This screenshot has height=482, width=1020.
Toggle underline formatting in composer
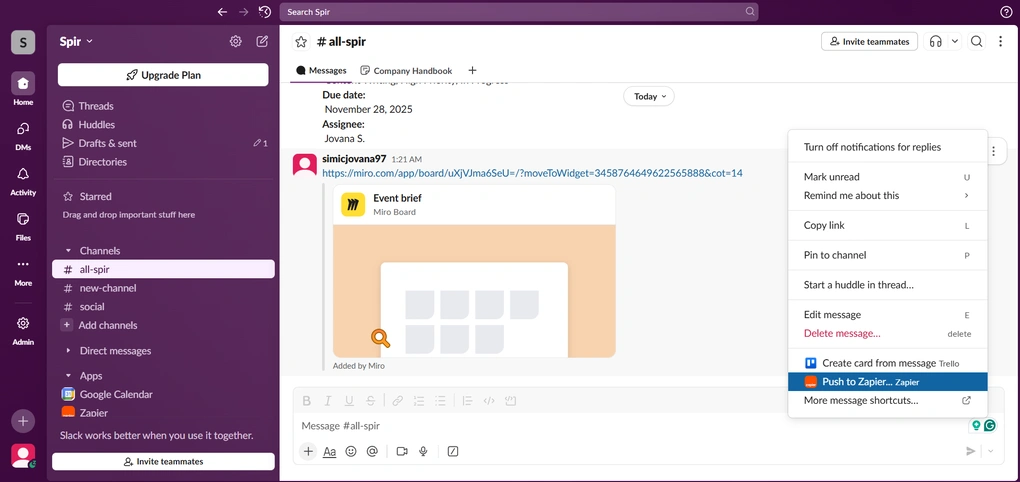coord(349,401)
